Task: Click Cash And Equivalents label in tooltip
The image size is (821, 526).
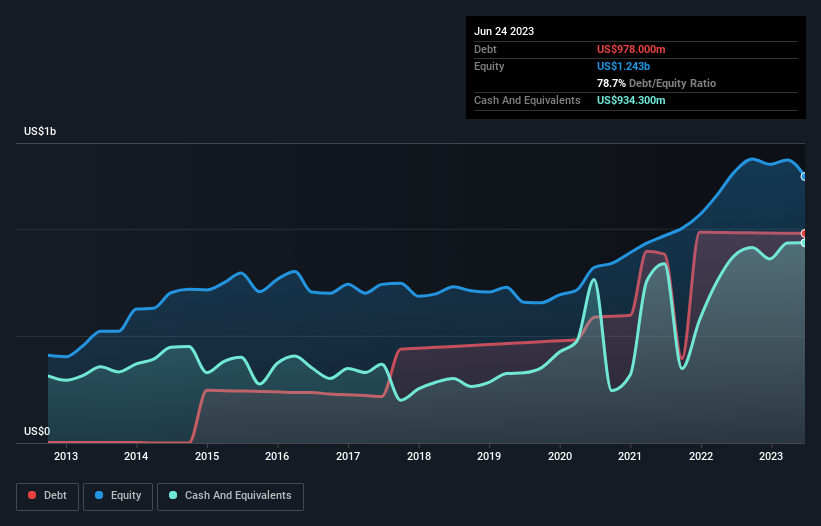Action: point(527,100)
